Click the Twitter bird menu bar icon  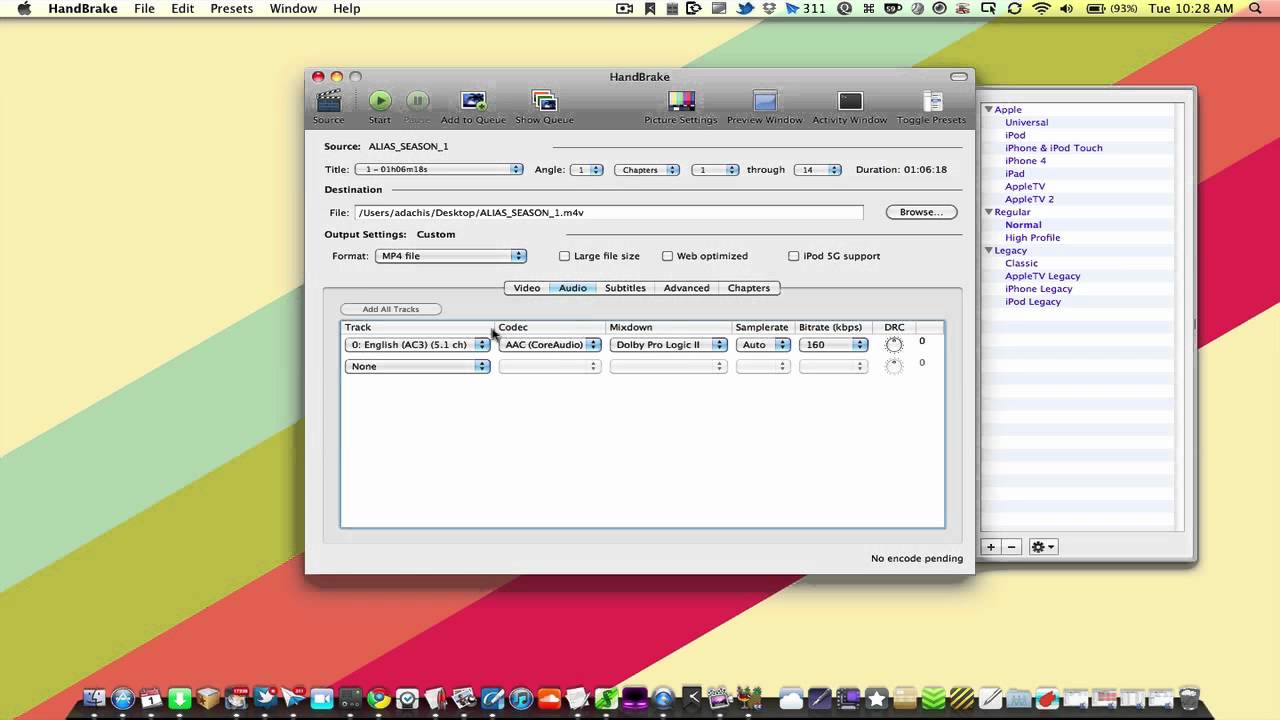click(x=745, y=9)
